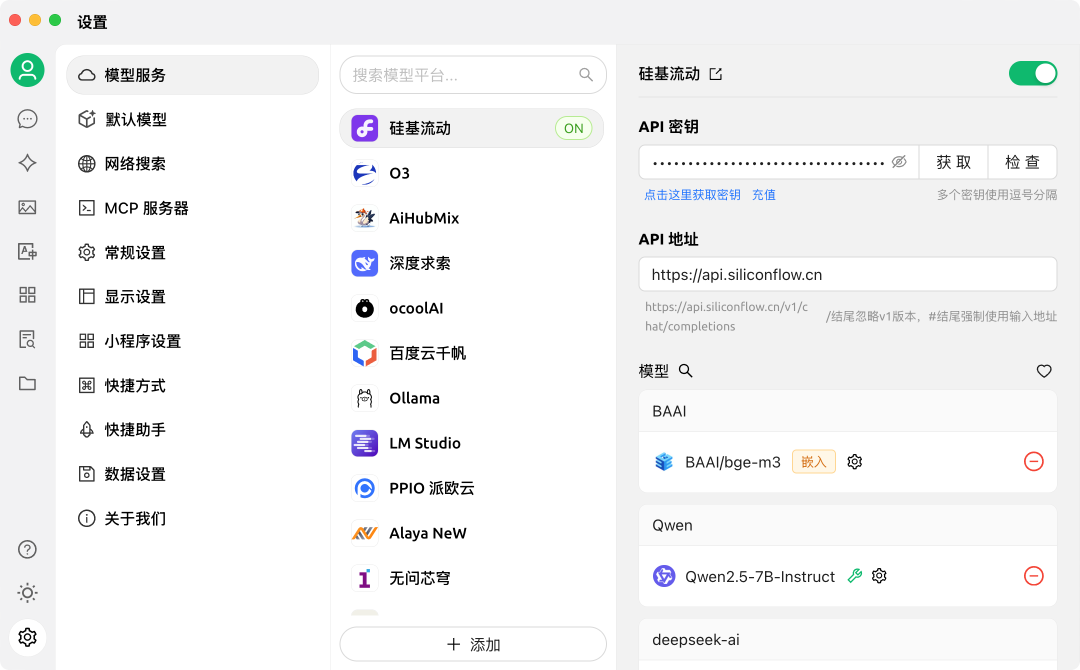1080x670 pixels.
Task: Open 小程序设置 settings section
Action: point(192,341)
